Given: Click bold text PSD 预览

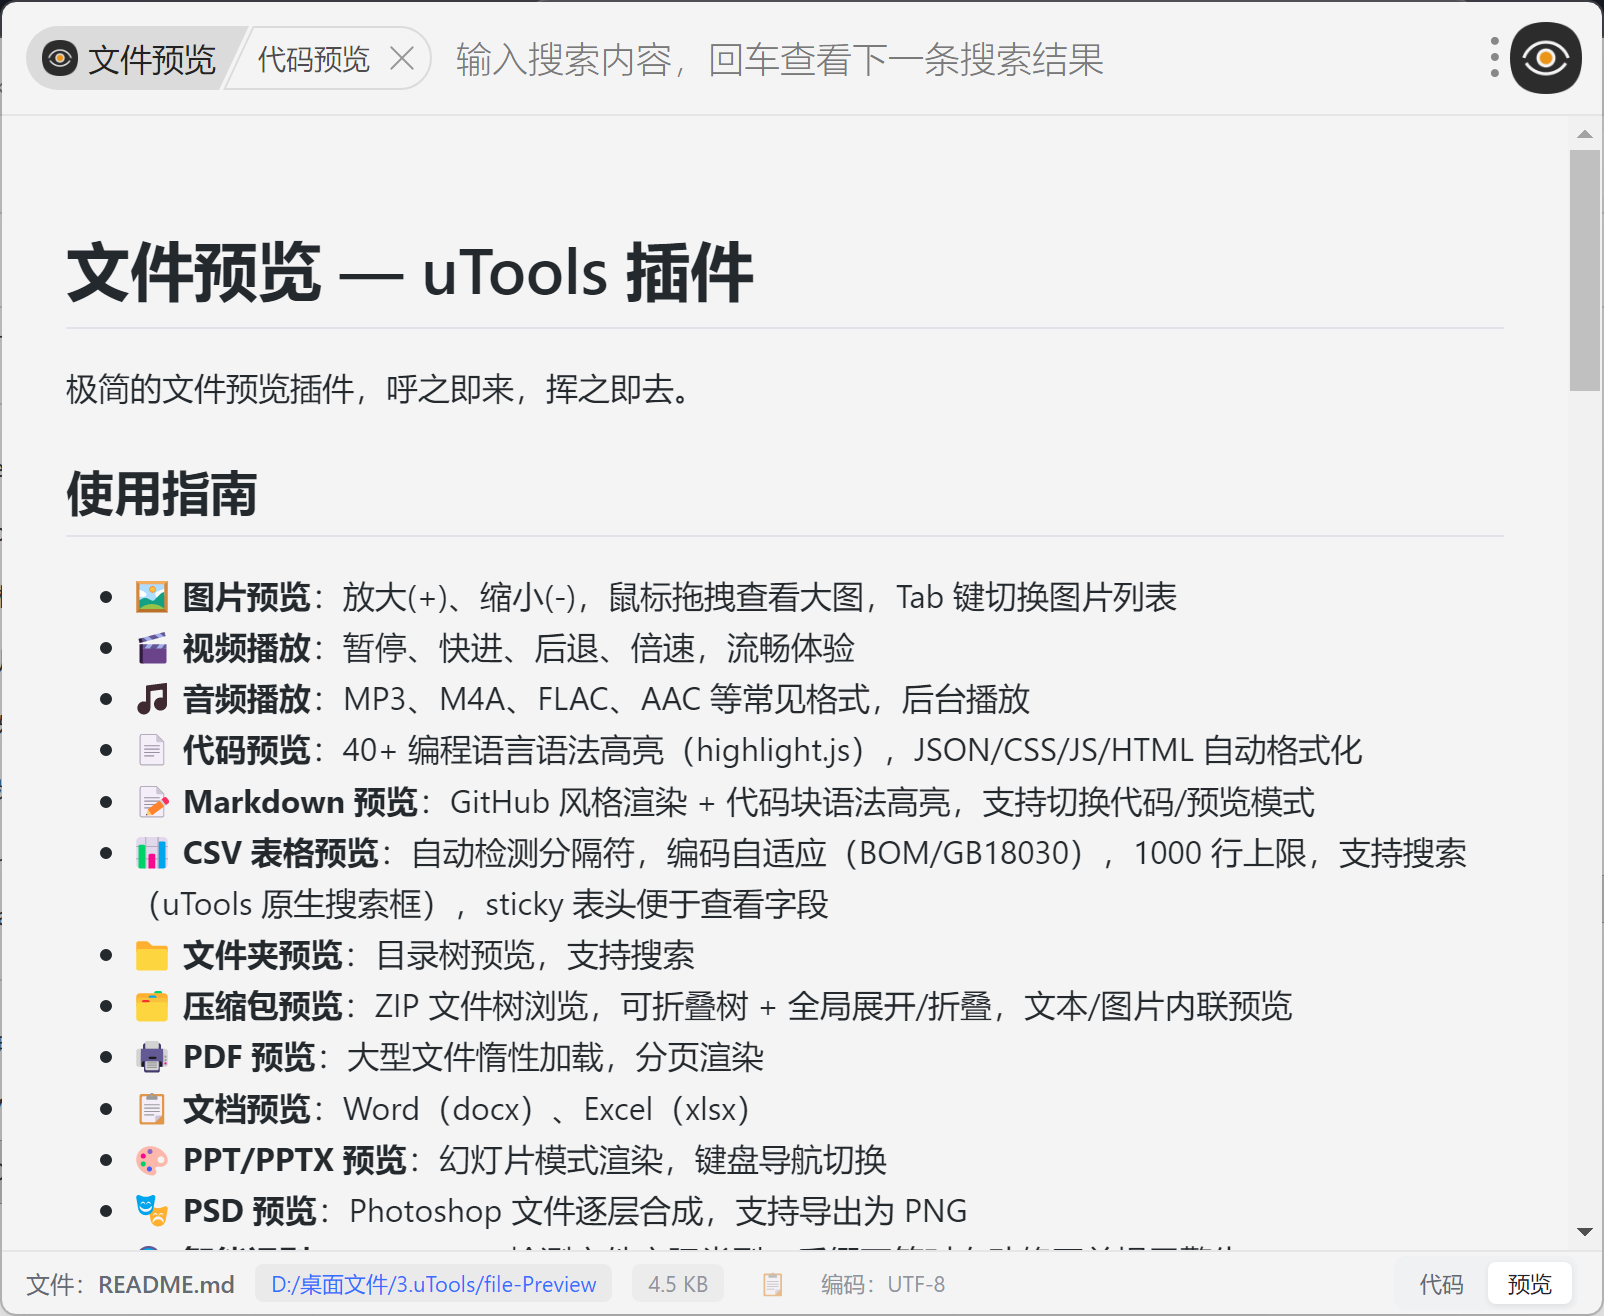Looking at the screenshot, I should [250, 1211].
